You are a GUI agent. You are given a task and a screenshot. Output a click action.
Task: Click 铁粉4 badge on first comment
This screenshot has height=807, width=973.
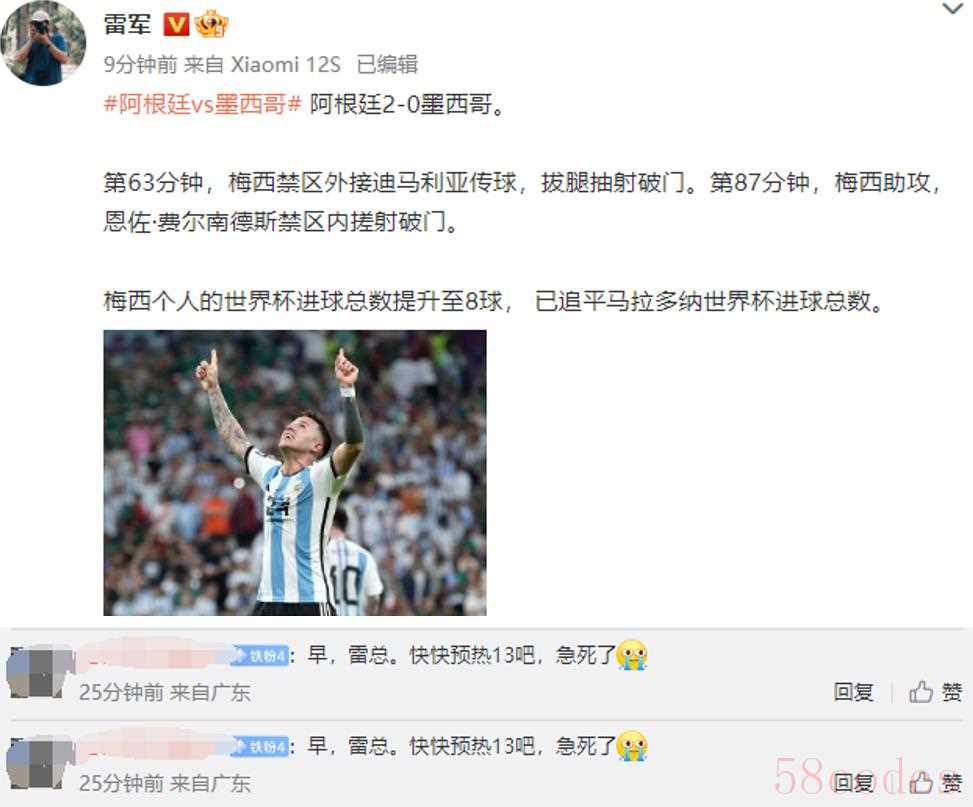point(261,656)
